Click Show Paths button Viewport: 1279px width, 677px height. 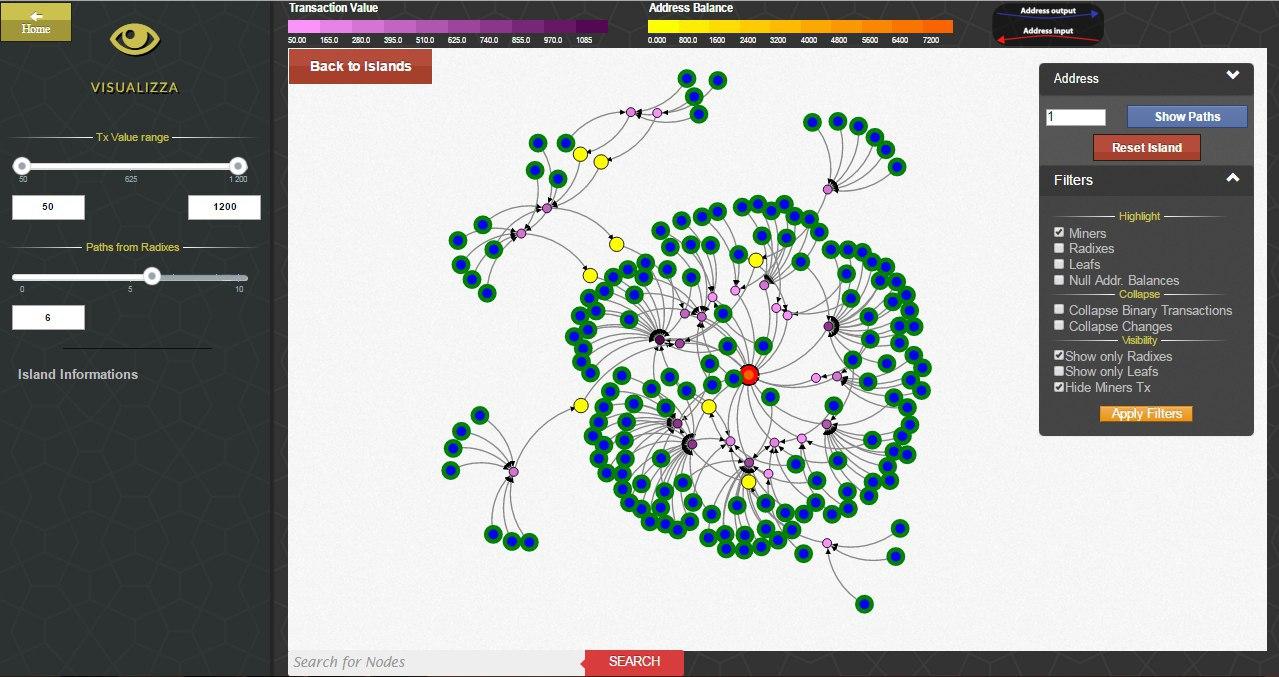pyautogui.click(x=1187, y=117)
